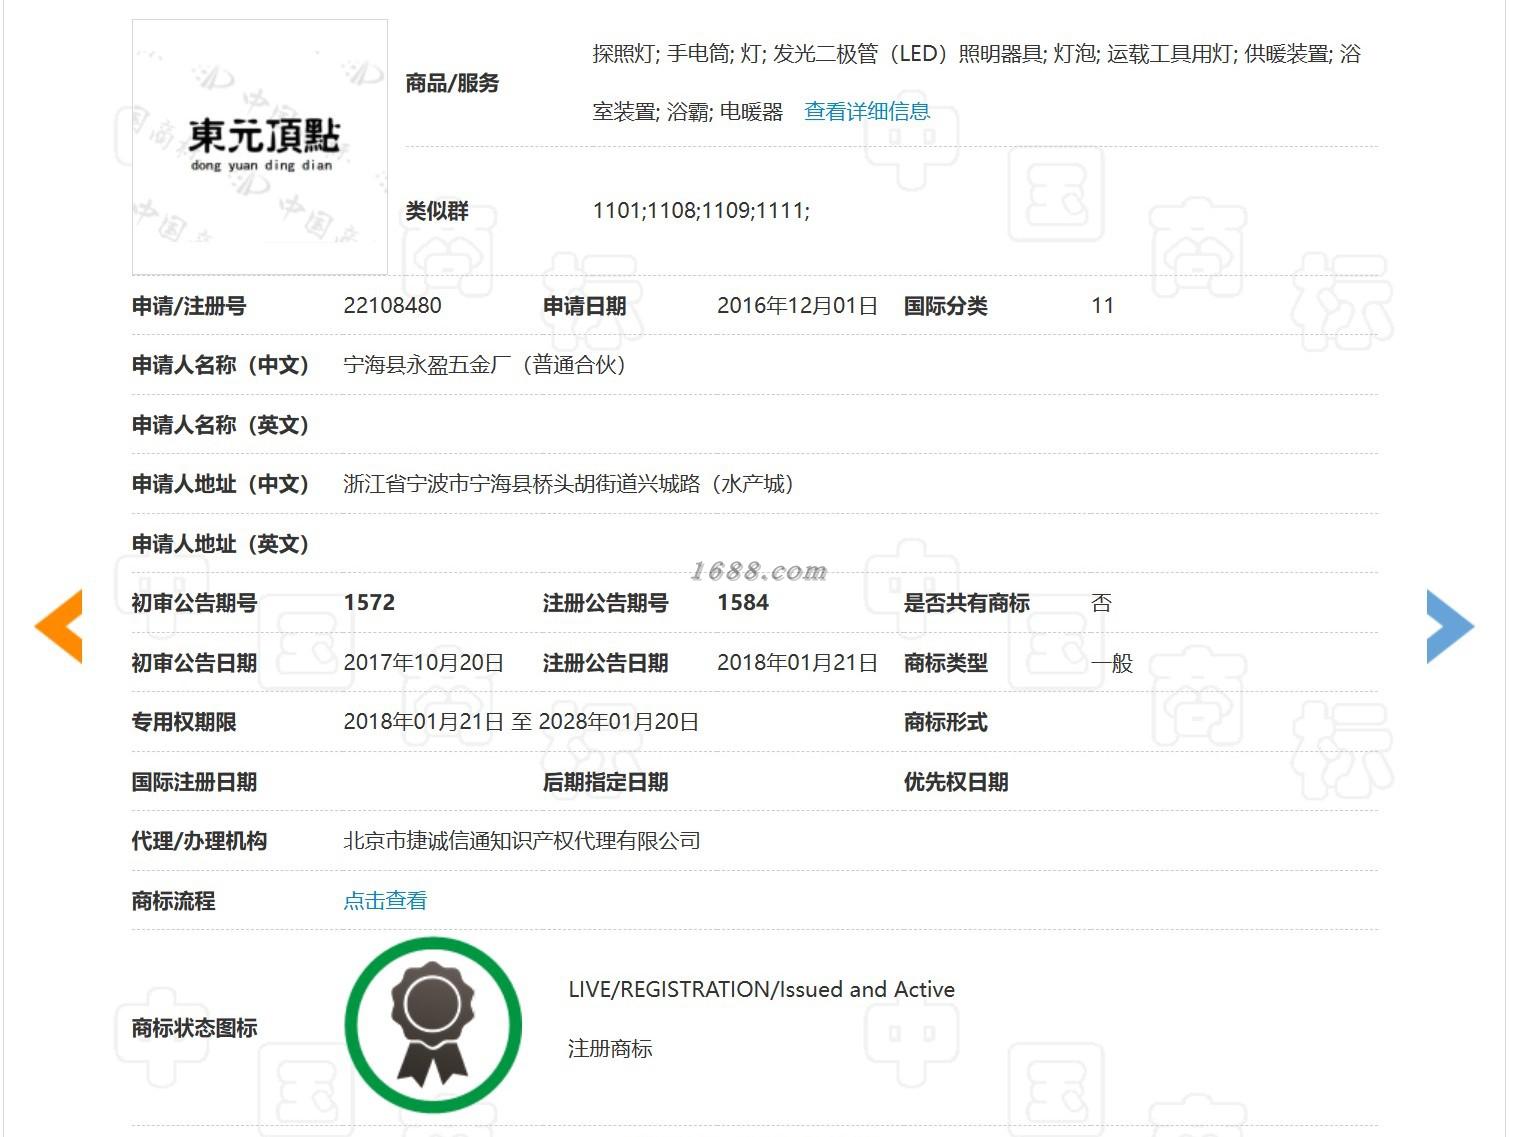1516x1137 pixels.
Task: Select agency name 北京市捷诚信通知识产权代理有限公司
Action: coord(521,841)
